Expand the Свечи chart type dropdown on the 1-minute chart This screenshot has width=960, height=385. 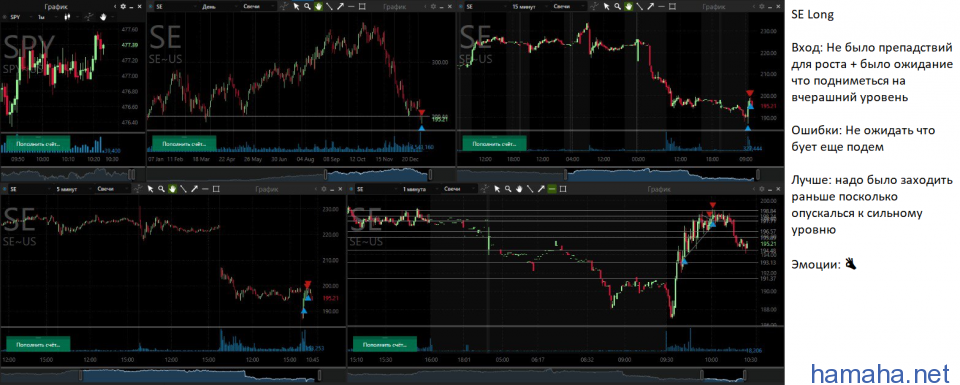tap(459, 189)
